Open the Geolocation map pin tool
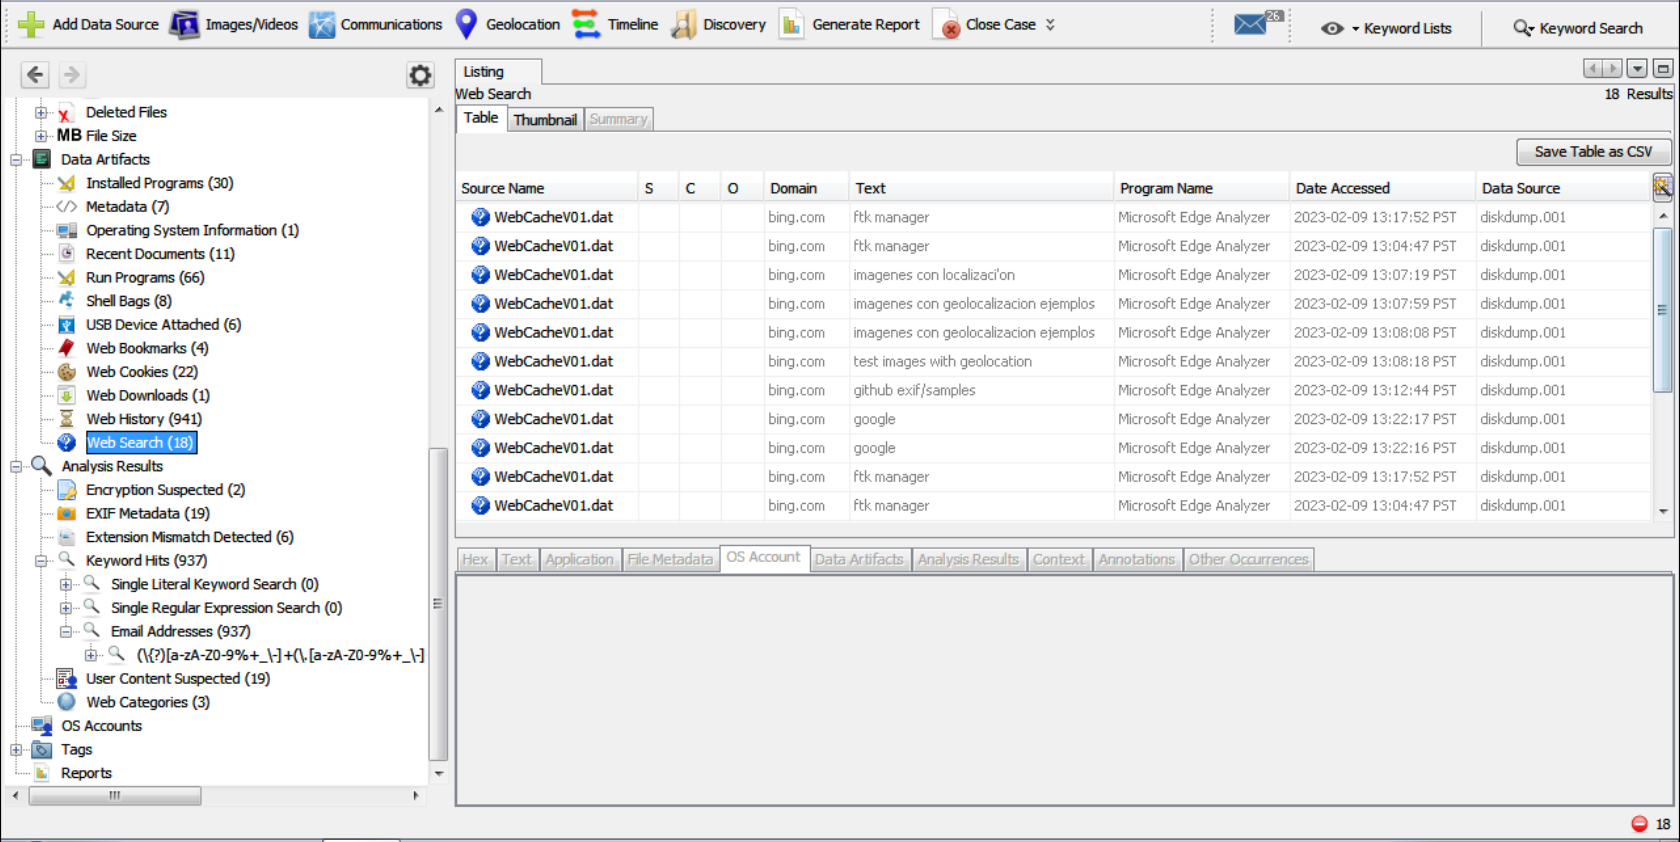This screenshot has height=842, width=1680. coord(466,24)
